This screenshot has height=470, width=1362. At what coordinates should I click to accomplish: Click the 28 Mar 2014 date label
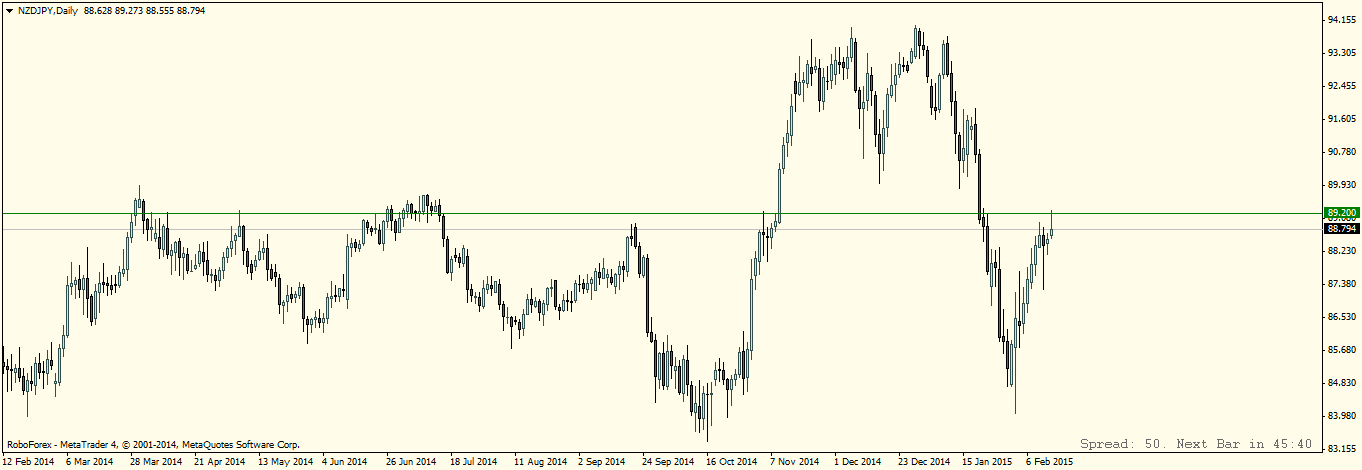click(x=156, y=462)
